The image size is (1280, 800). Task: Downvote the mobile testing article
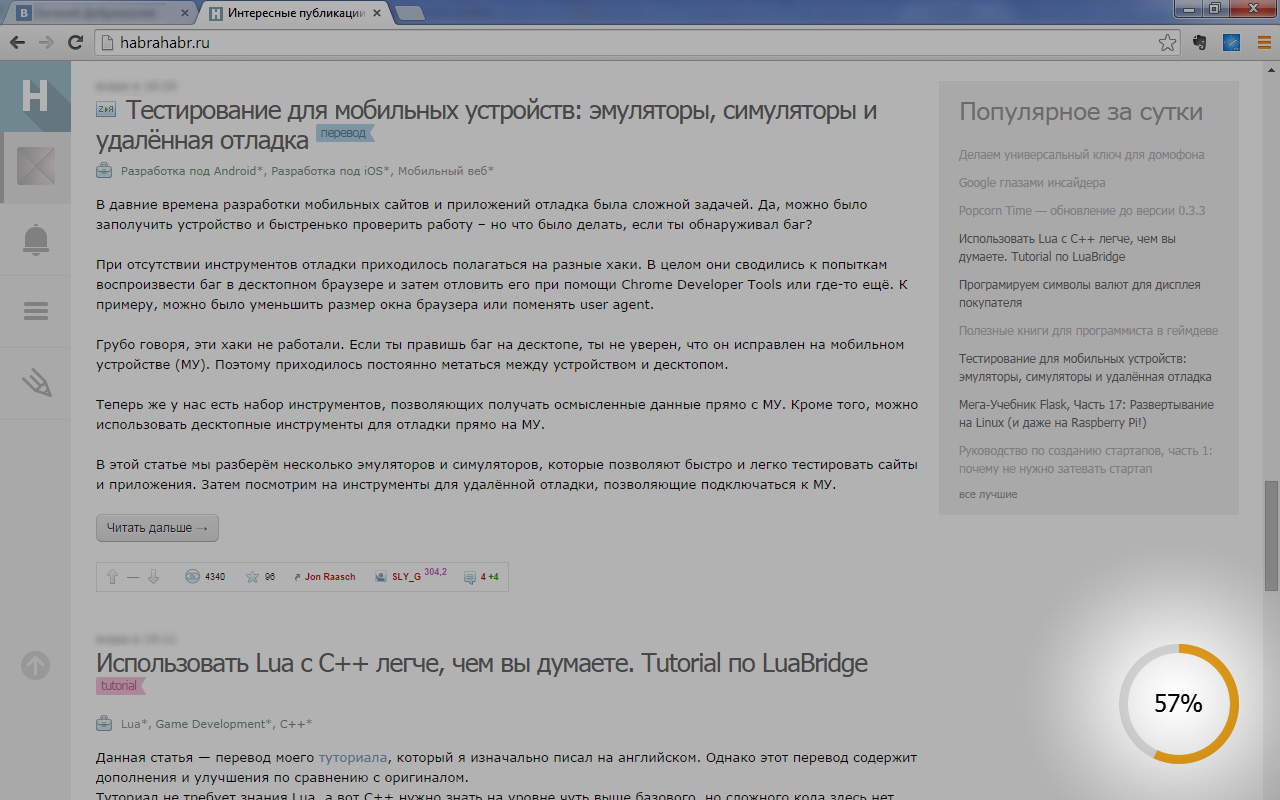click(x=153, y=577)
